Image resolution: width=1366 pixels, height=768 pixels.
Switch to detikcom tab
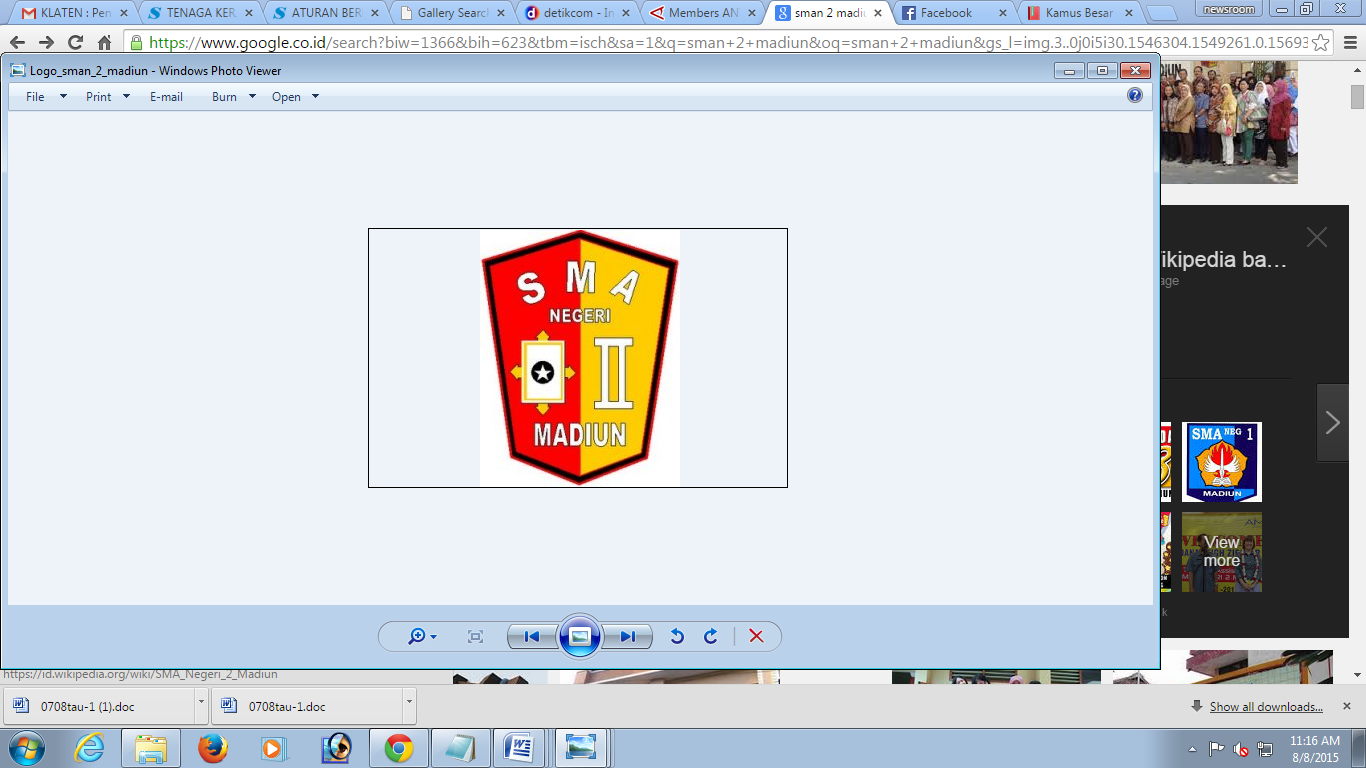(x=577, y=13)
